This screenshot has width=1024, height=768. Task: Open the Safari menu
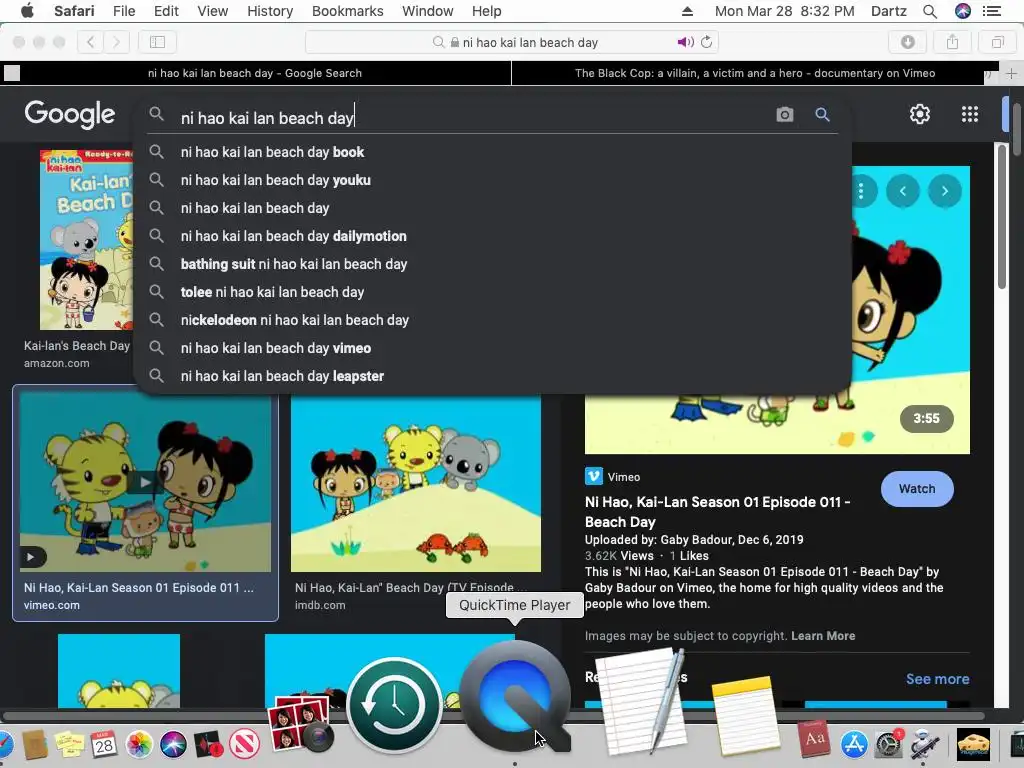pyautogui.click(x=74, y=11)
